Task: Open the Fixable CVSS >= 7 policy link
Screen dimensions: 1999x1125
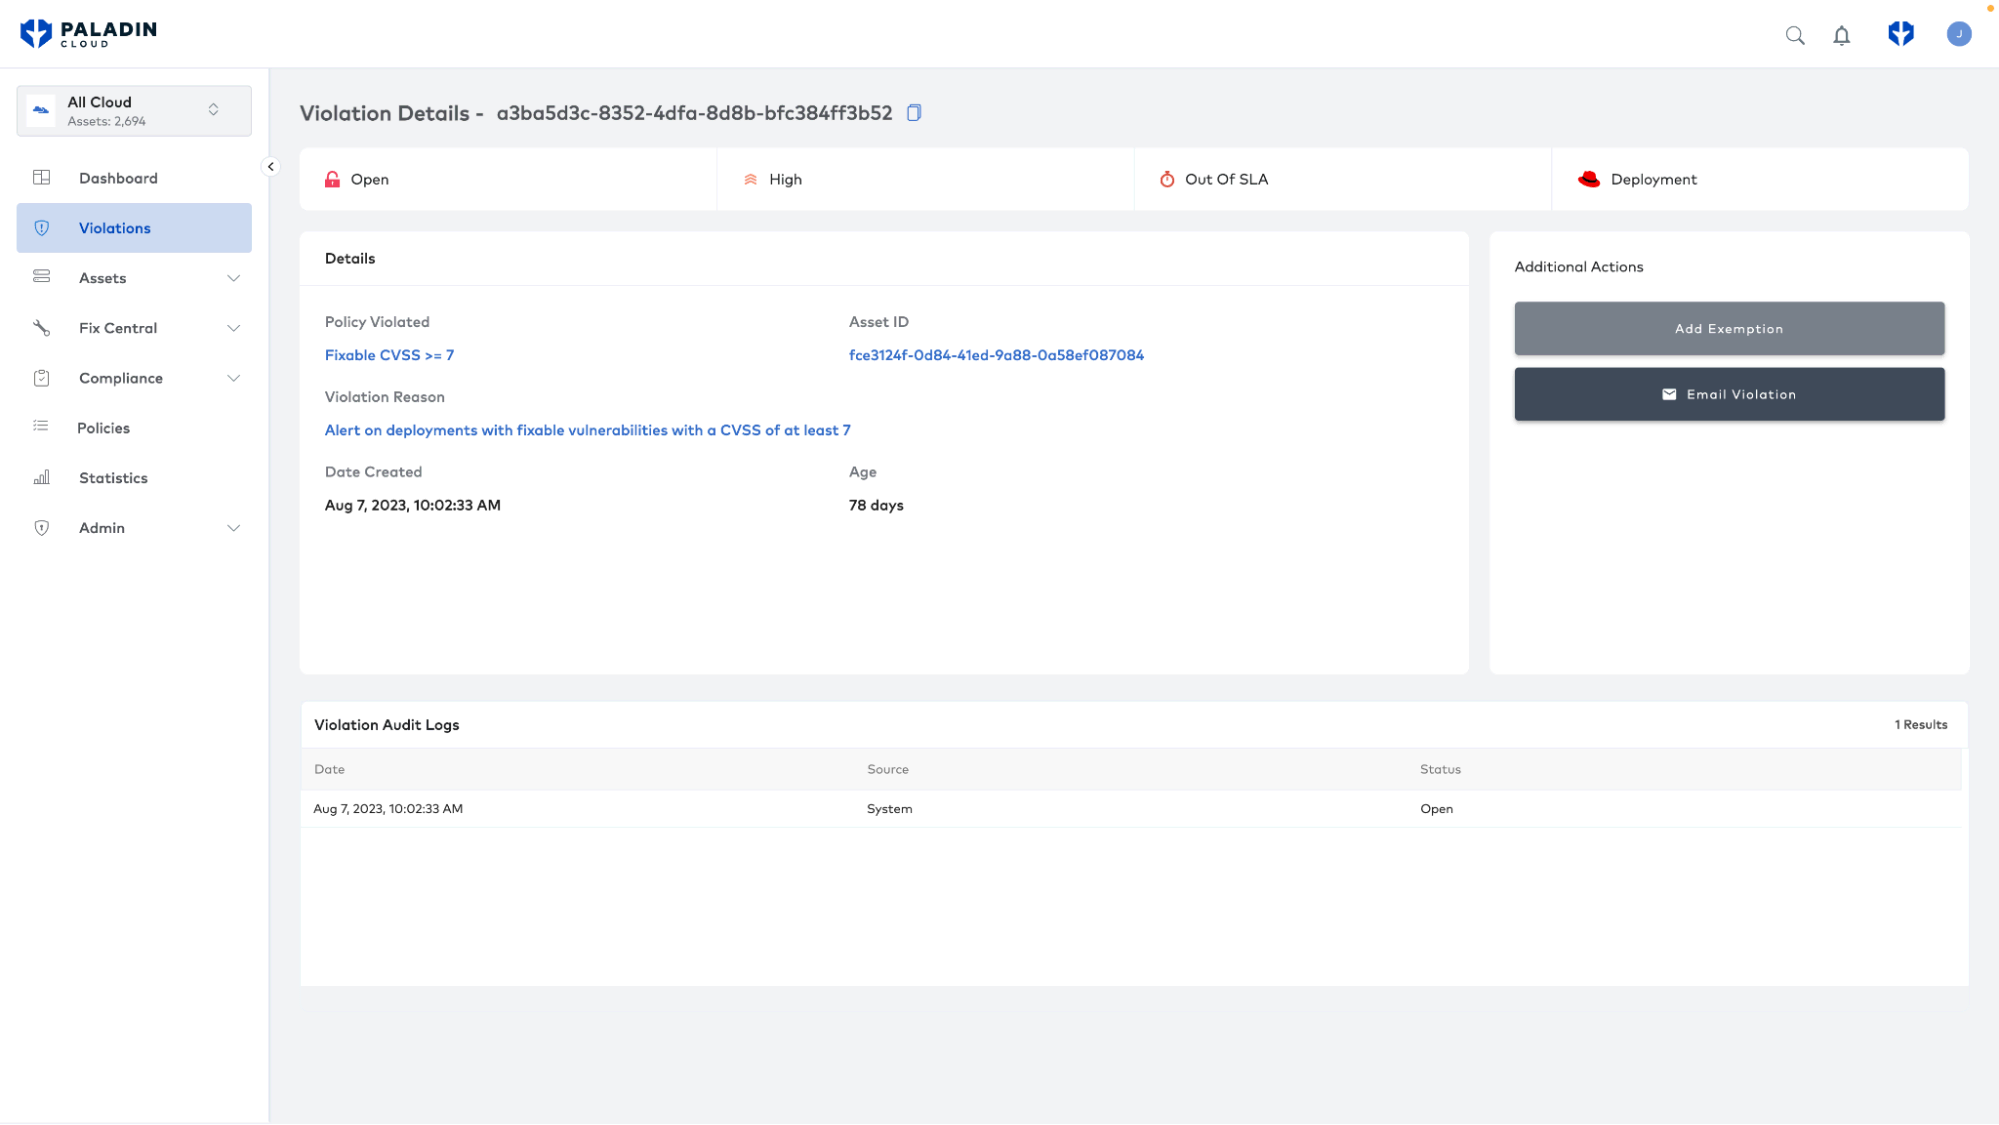Action: (x=389, y=355)
